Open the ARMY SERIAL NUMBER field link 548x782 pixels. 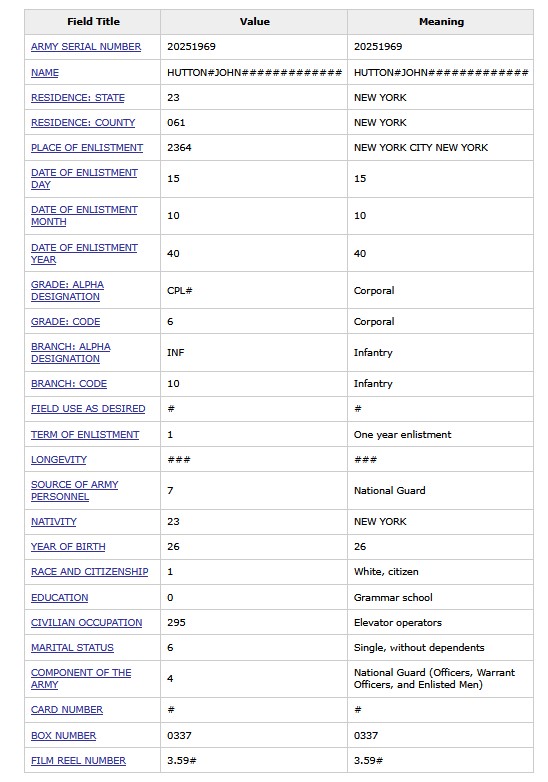pyautogui.click(x=86, y=47)
